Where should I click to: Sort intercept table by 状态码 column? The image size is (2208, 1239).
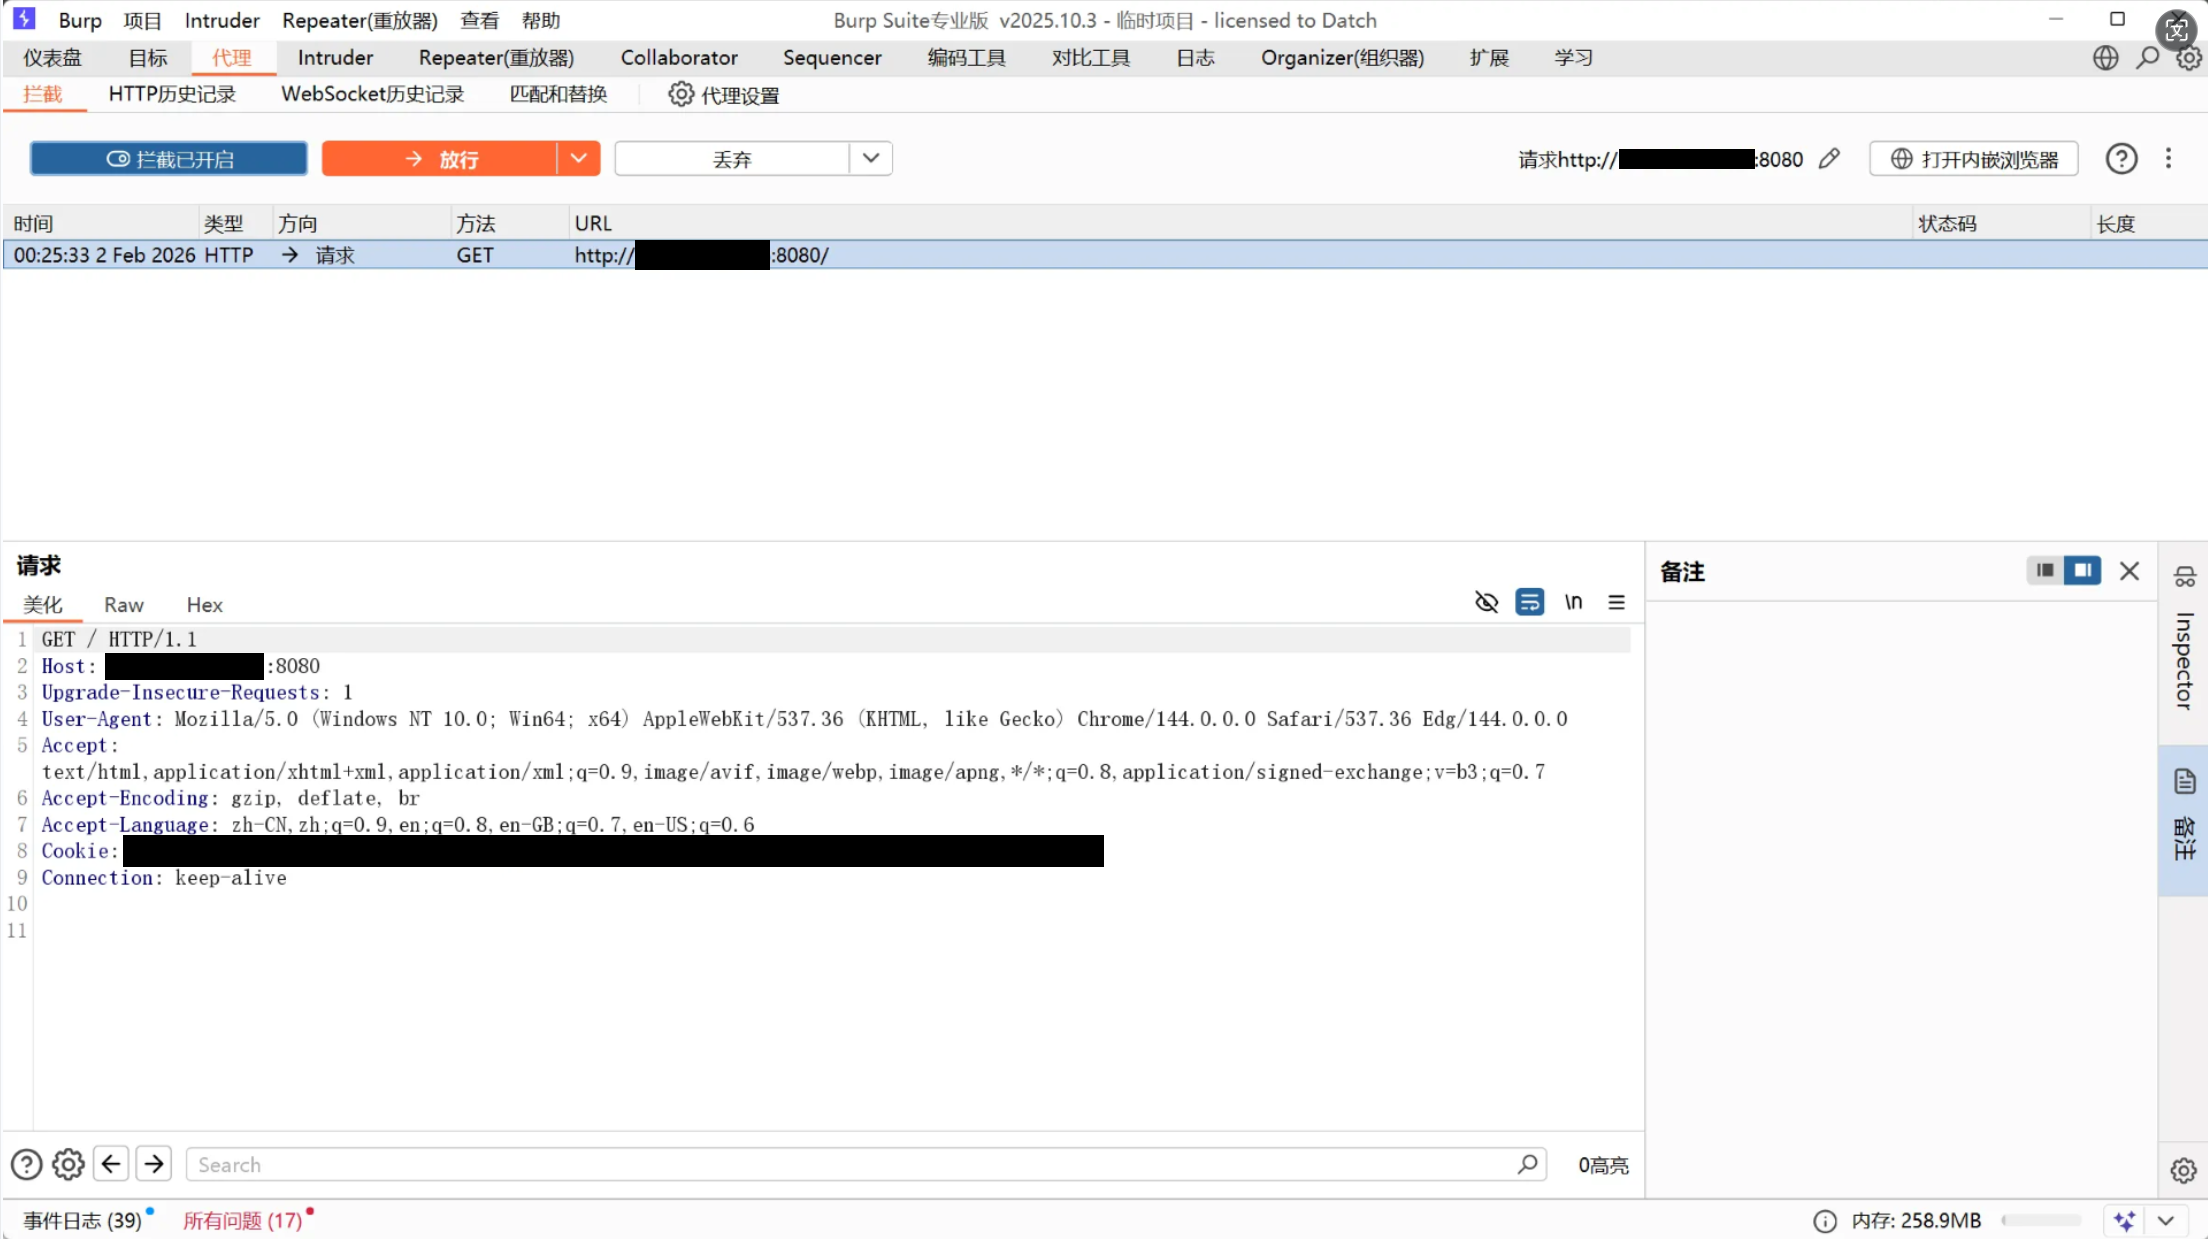click(x=2001, y=223)
